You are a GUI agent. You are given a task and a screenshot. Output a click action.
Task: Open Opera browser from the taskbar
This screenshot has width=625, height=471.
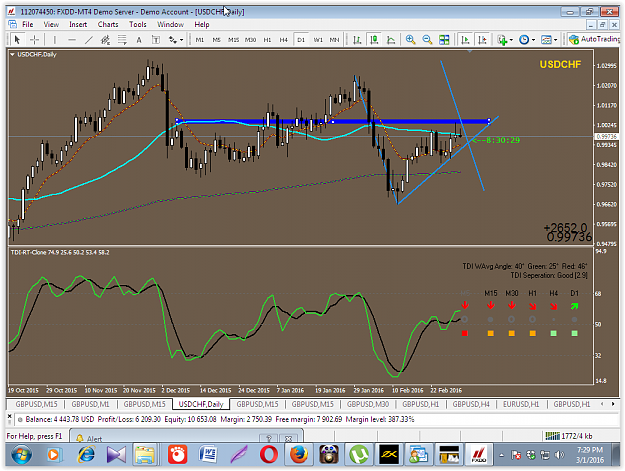(x=269, y=455)
